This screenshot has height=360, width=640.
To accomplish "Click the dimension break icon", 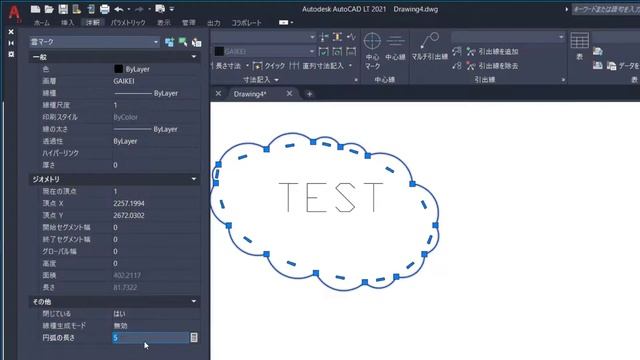I will click(x=324, y=37).
